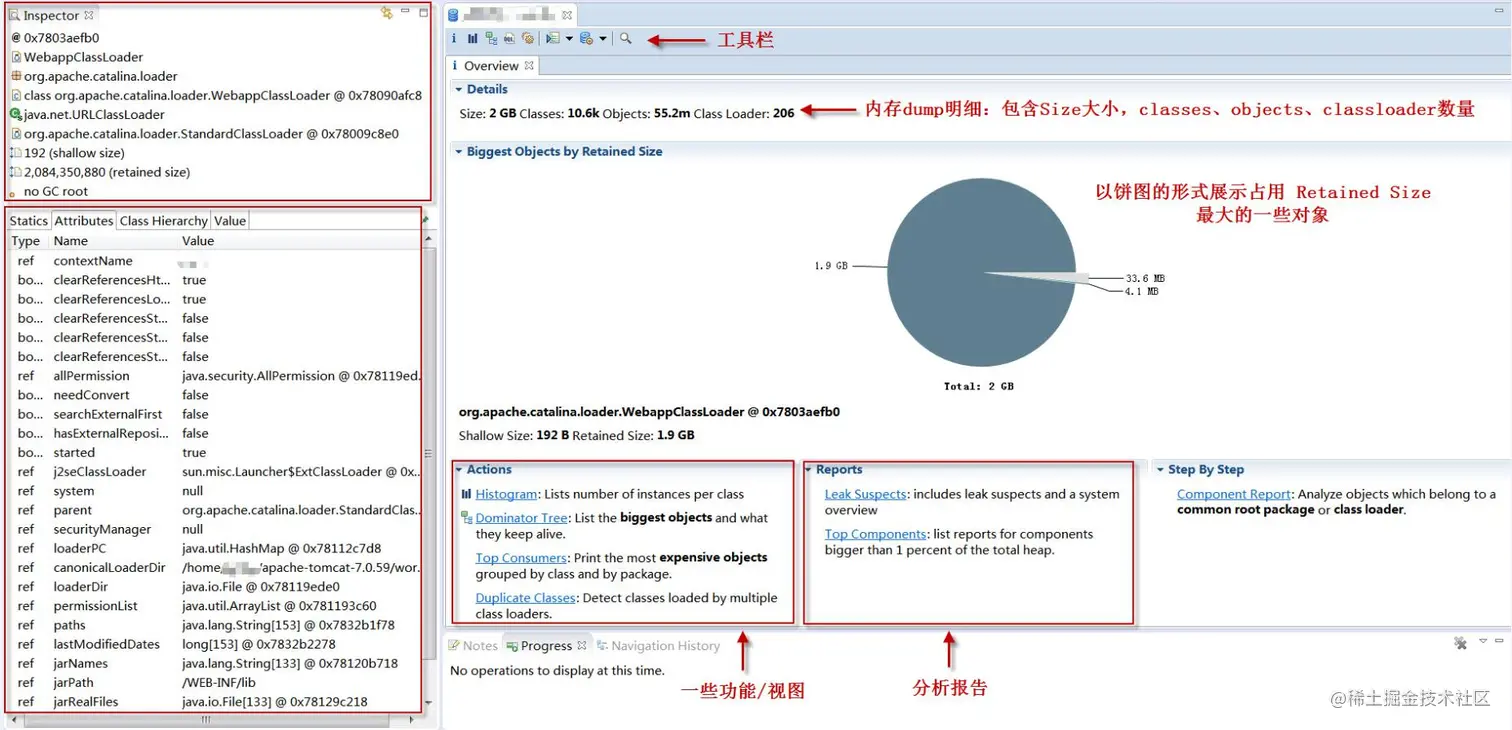Select the Attributes tab

click(x=83, y=221)
